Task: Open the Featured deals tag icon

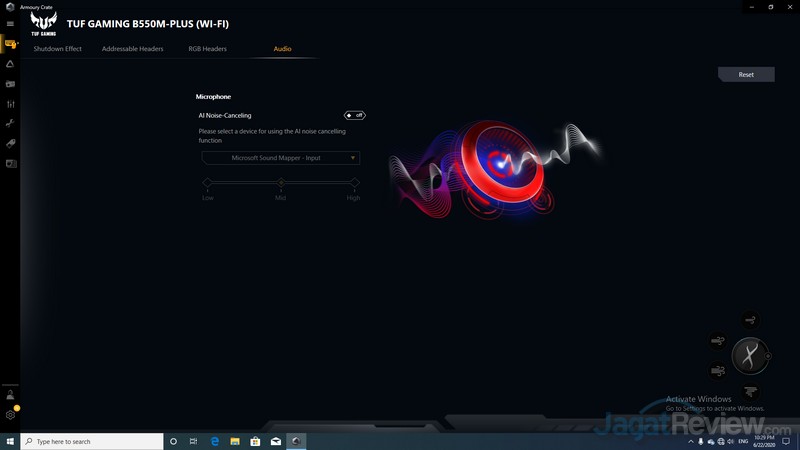Action: (x=10, y=143)
